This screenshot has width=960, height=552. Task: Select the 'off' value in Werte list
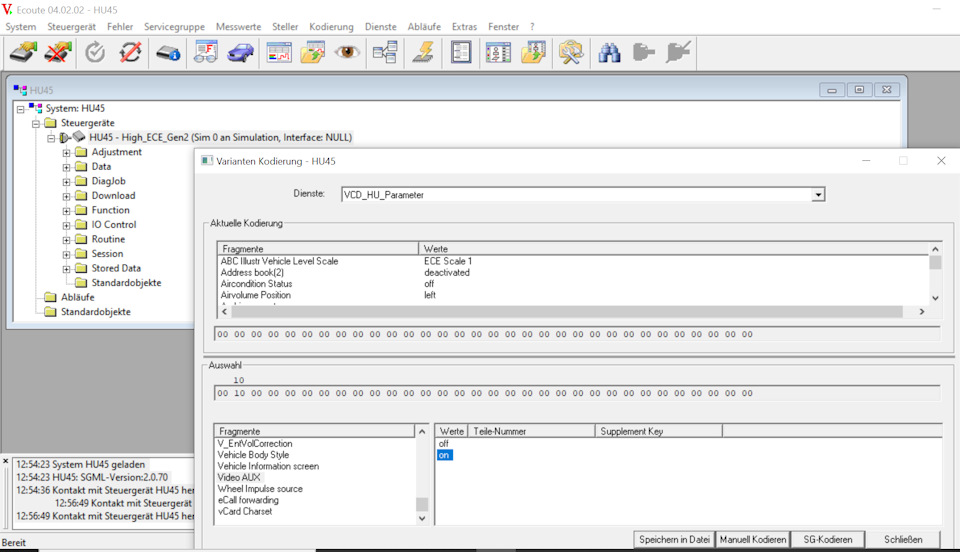tap(443, 443)
